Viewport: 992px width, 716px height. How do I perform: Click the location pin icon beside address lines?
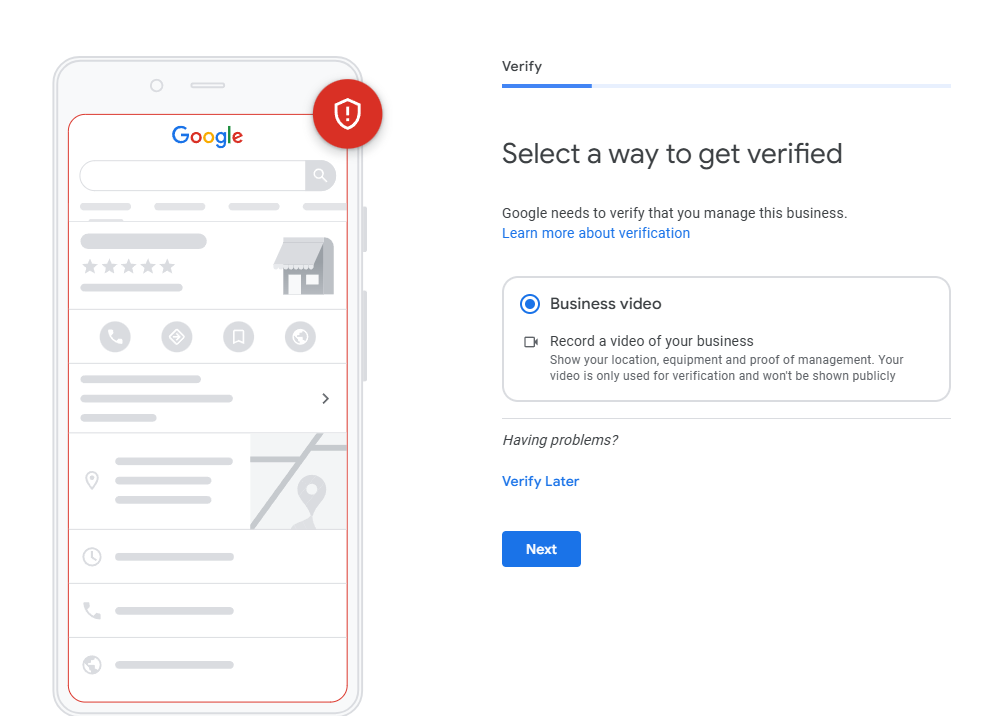coord(92,480)
